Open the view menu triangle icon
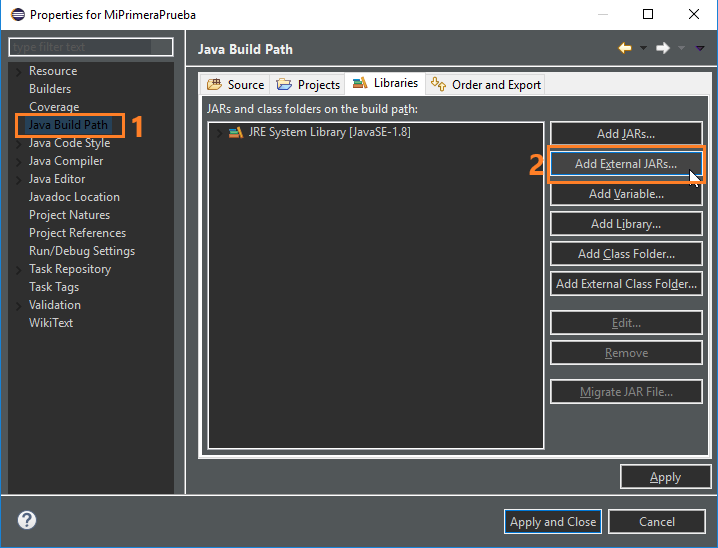Image resolution: width=718 pixels, height=548 pixels. click(699, 48)
